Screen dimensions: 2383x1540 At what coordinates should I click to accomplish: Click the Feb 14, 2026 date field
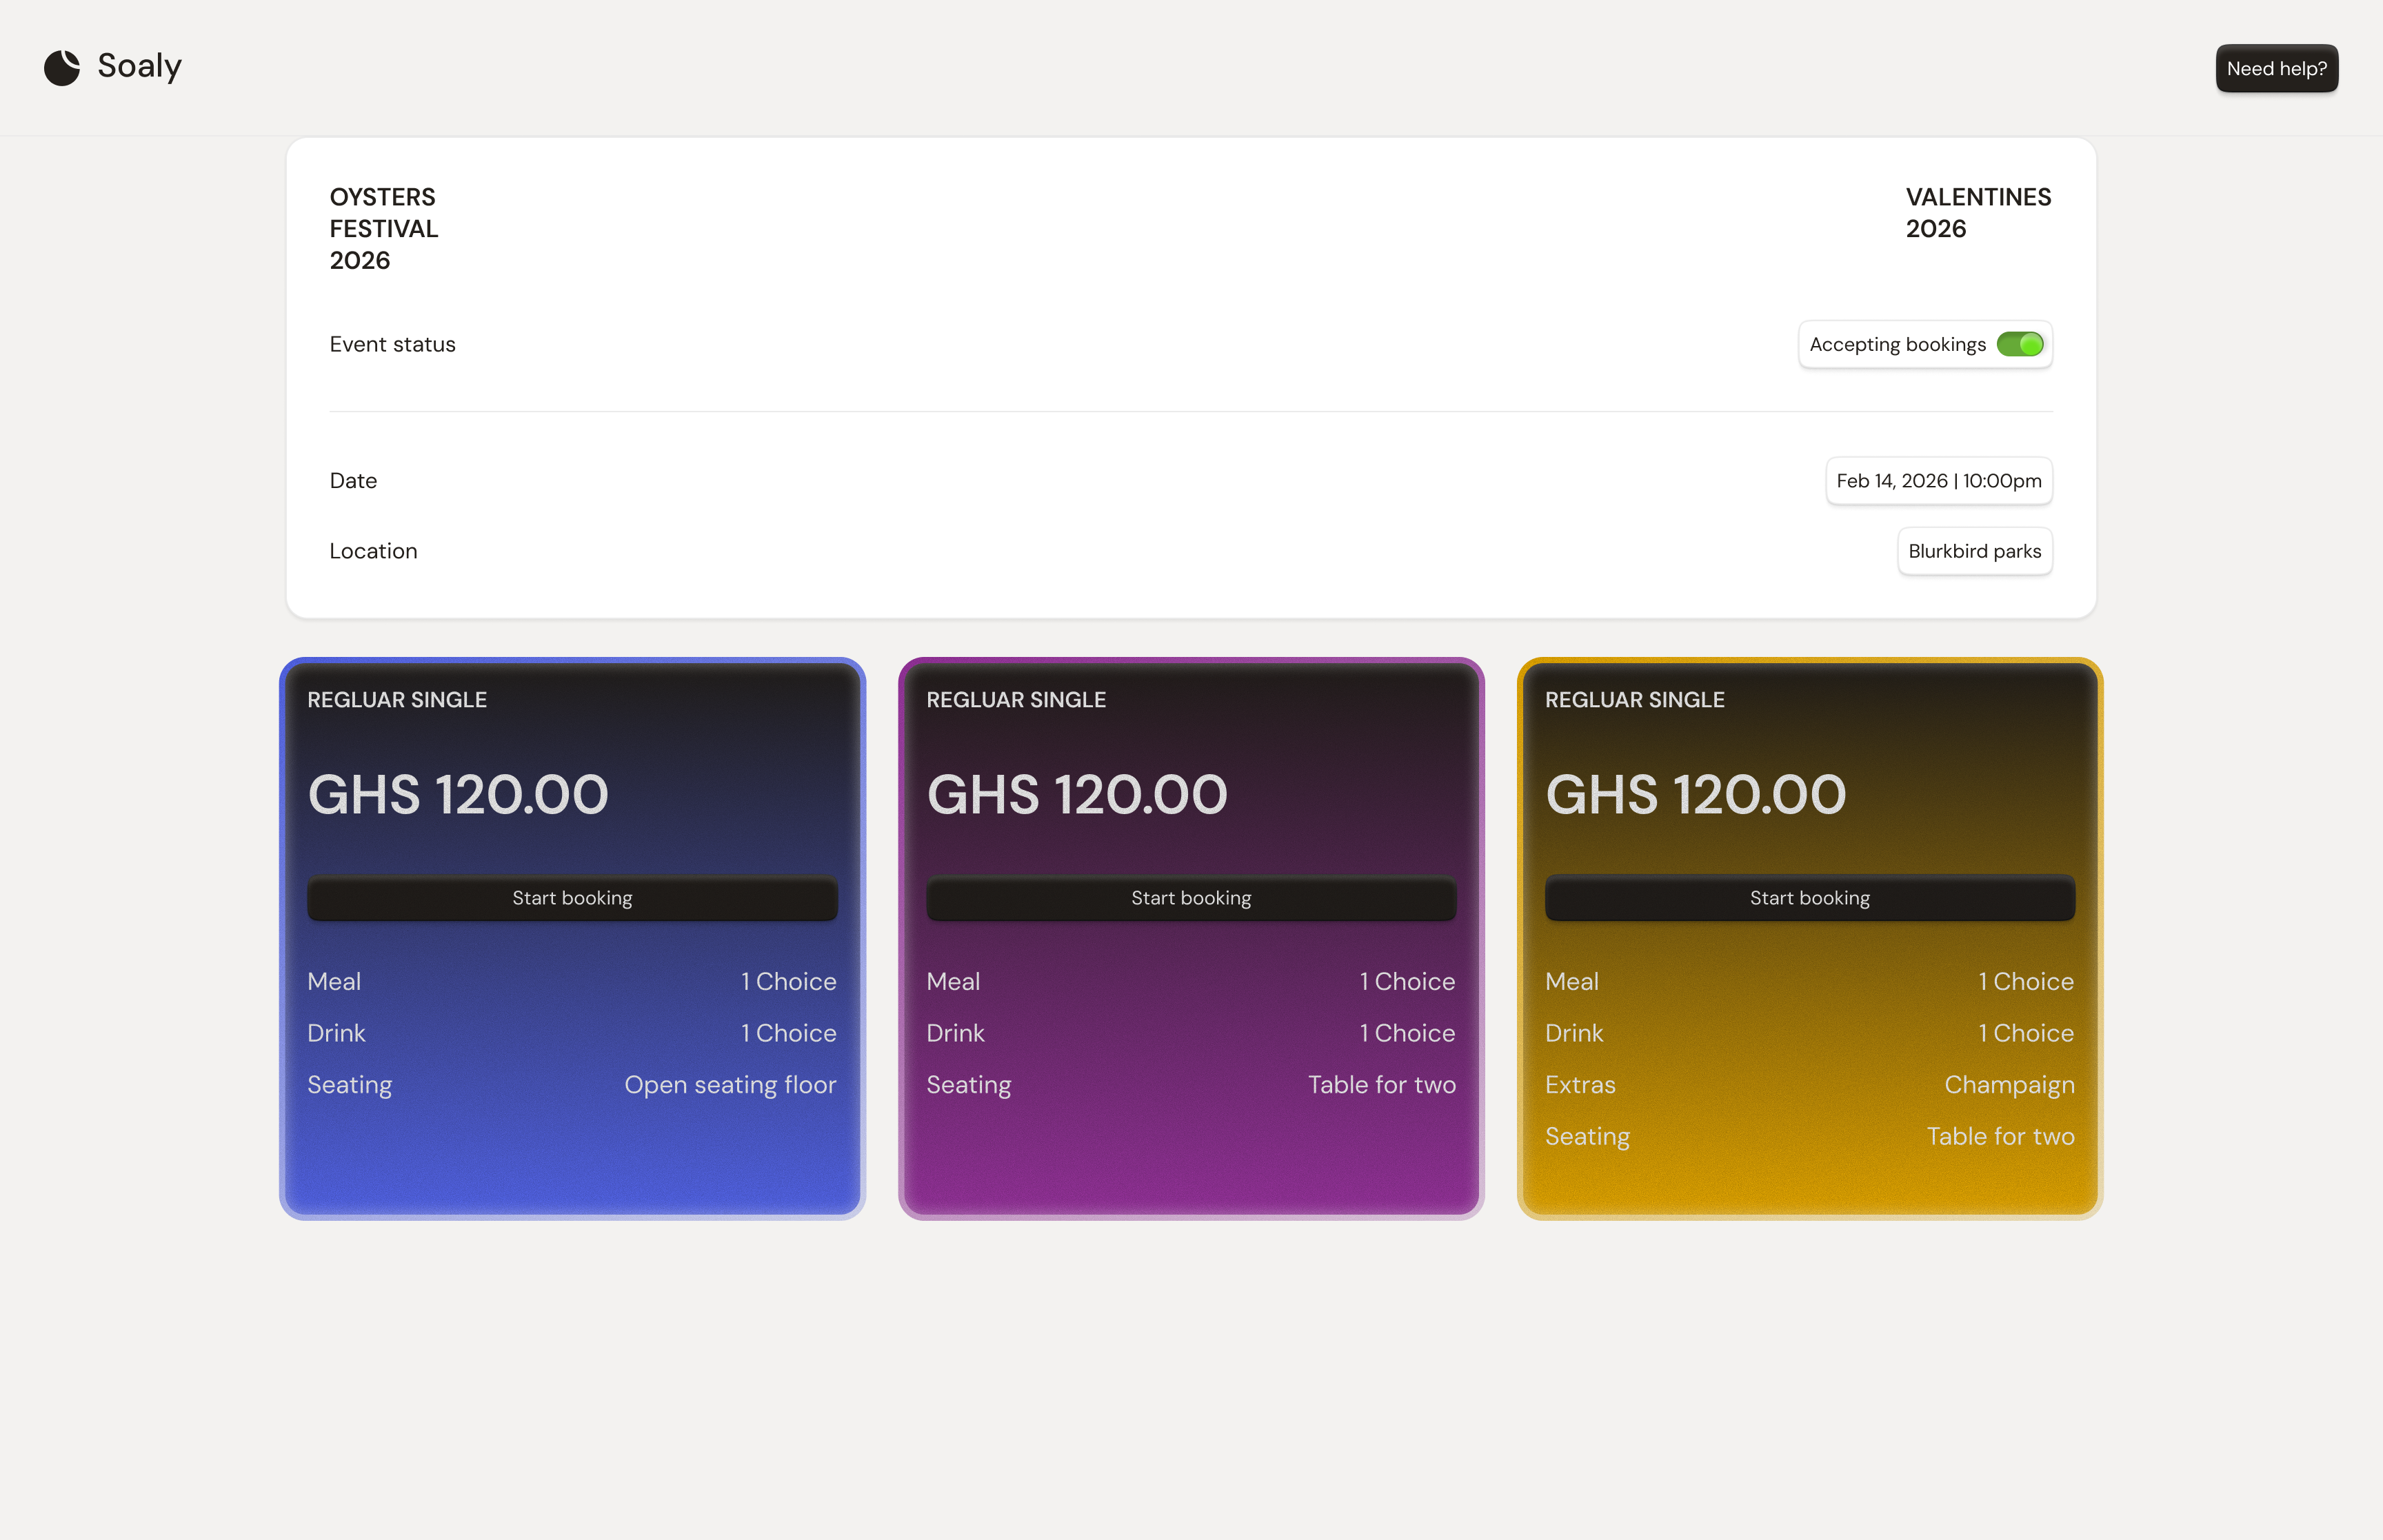click(x=1938, y=481)
